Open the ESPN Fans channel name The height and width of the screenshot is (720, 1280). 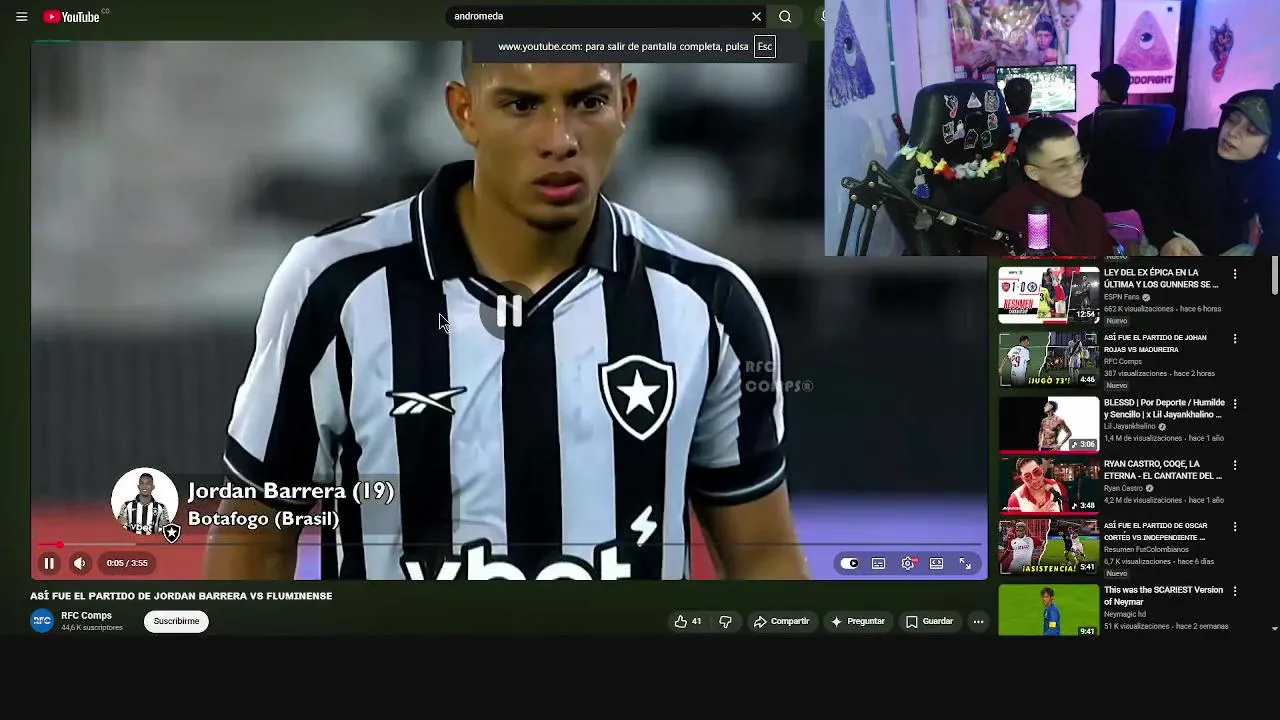tap(1122, 297)
